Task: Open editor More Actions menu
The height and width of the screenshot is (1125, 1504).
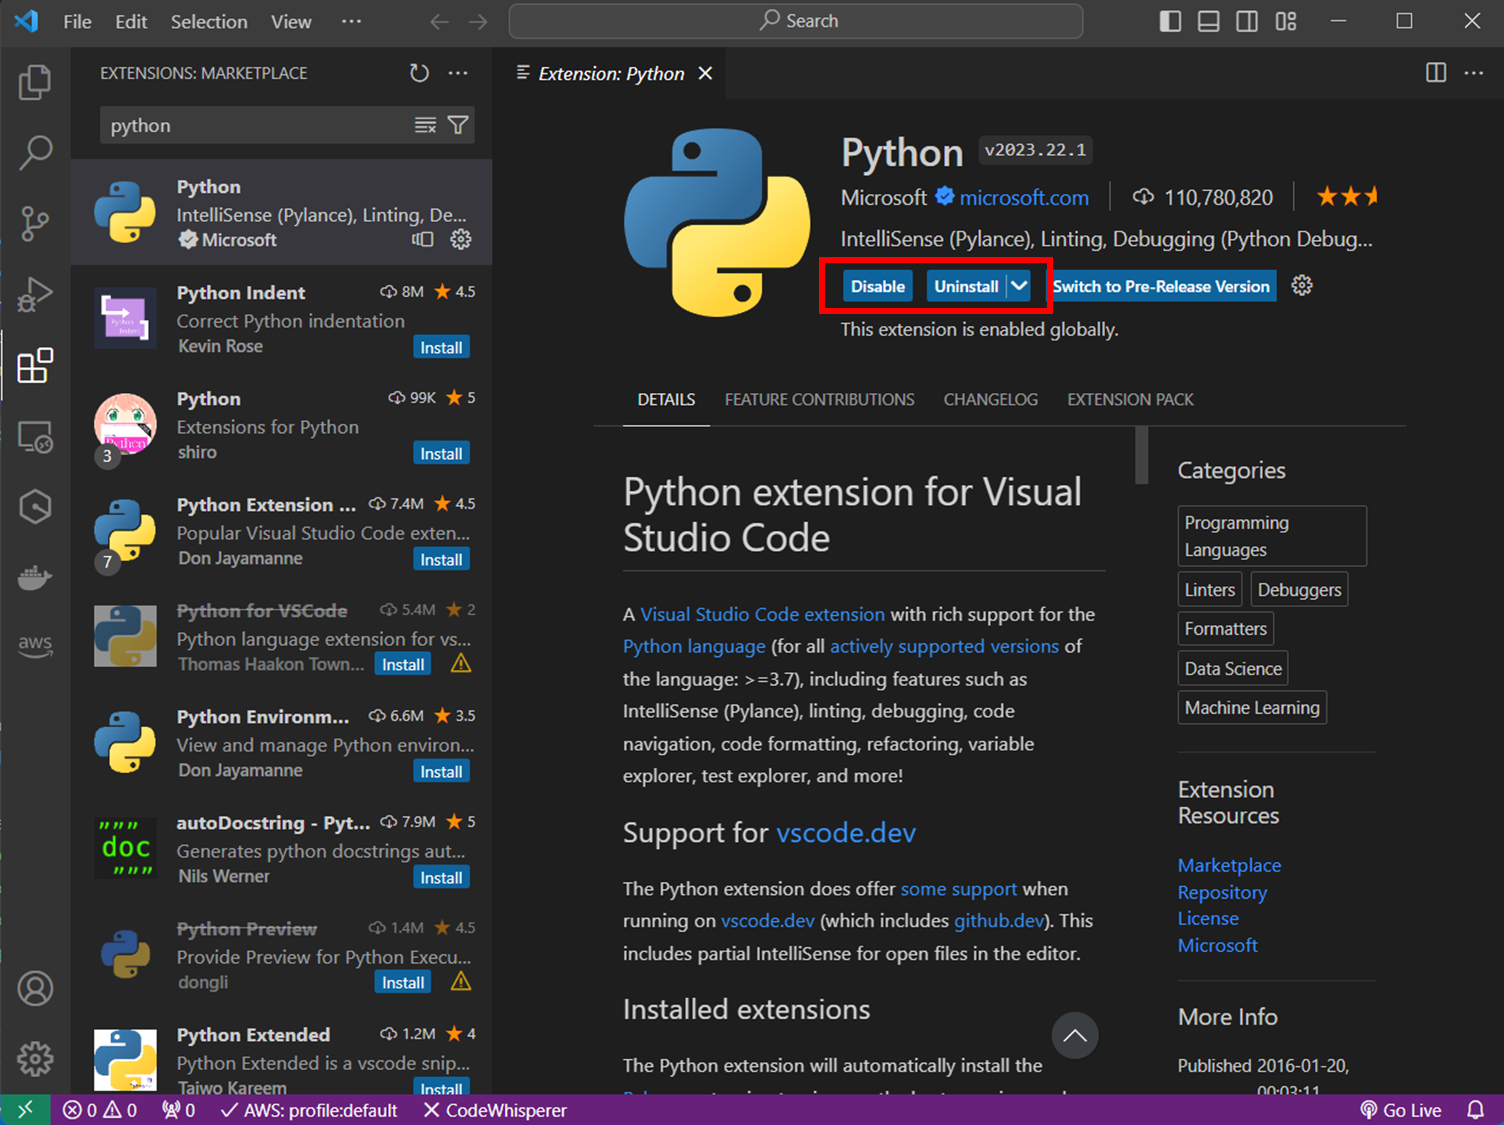Action: point(1474,72)
